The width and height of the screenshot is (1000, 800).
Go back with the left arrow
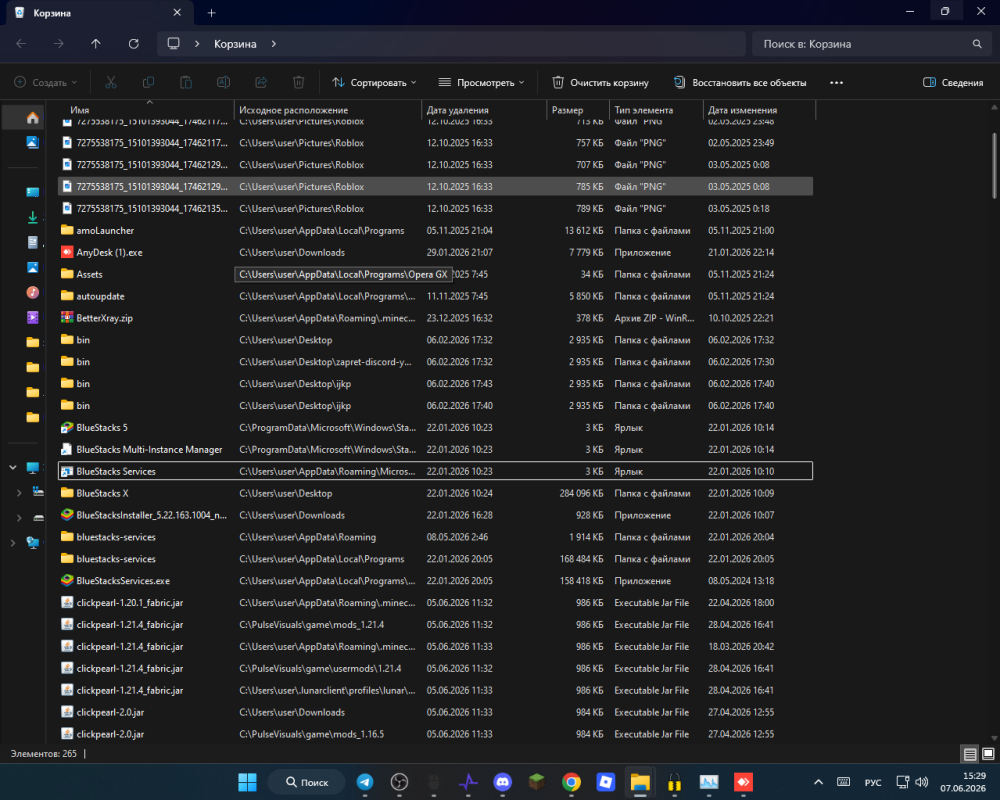point(21,43)
